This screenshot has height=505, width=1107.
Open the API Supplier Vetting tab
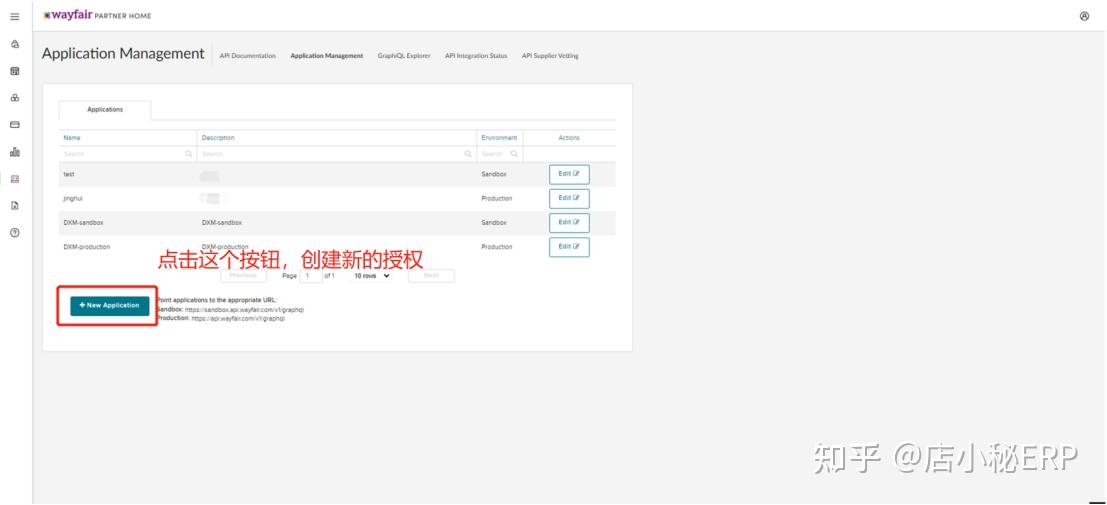[550, 56]
